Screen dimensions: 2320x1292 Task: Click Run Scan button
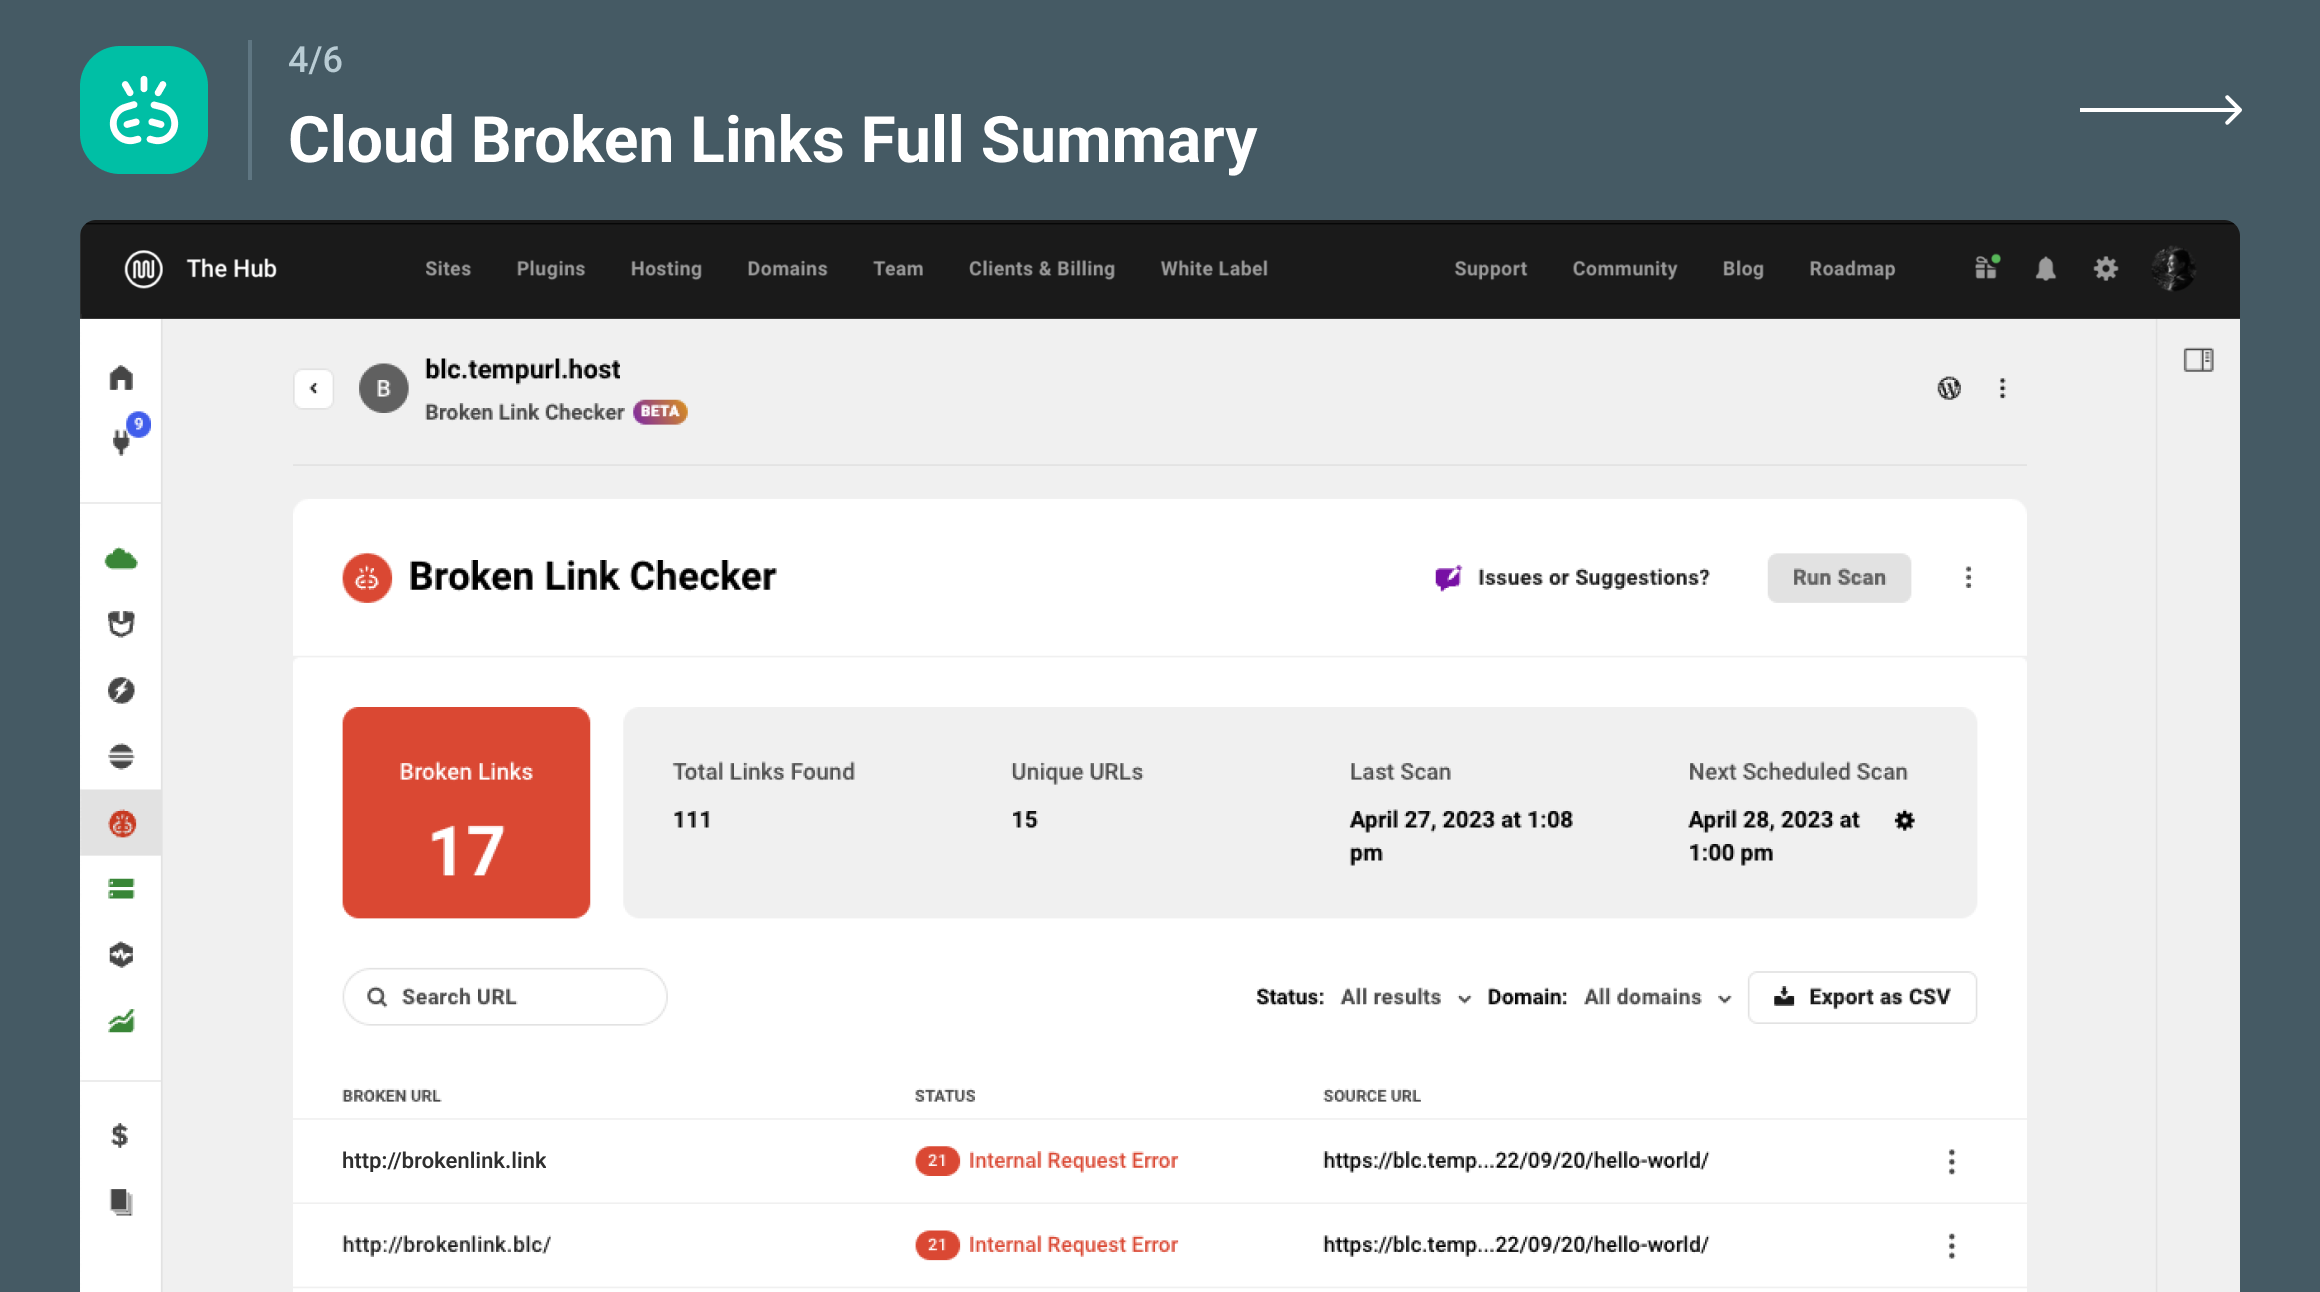[1836, 576]
